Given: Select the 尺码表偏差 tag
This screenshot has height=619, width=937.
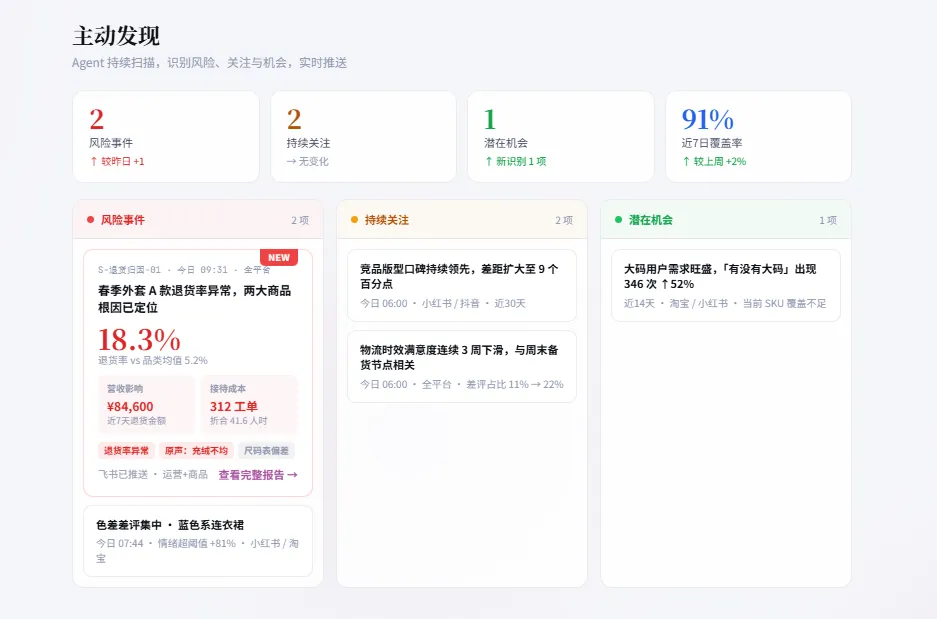Looking at the screenshot, I should pos(267,451).
